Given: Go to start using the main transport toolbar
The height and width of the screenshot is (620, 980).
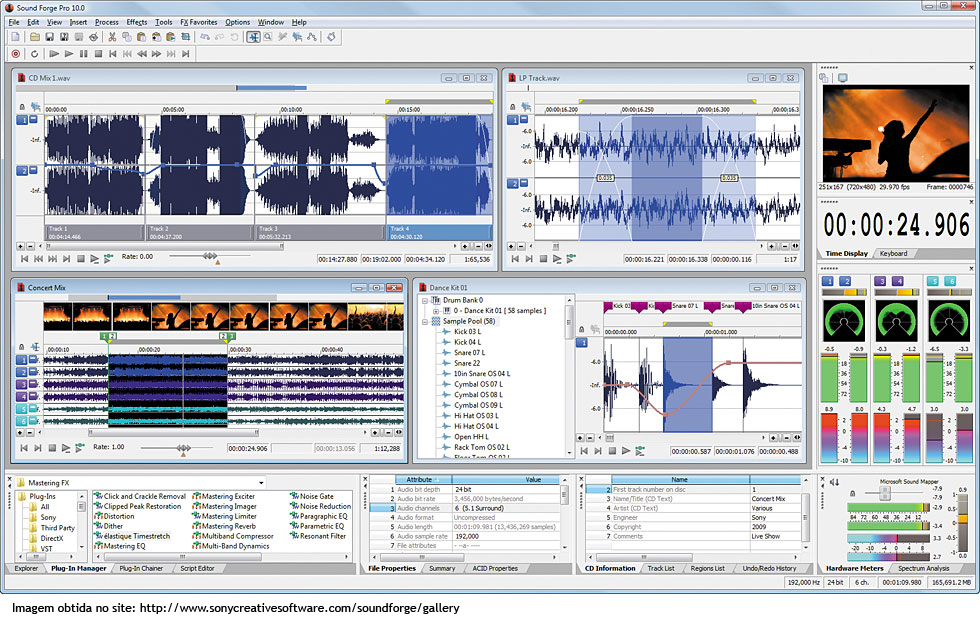Looking at the screenshot, I should point(112,54).
